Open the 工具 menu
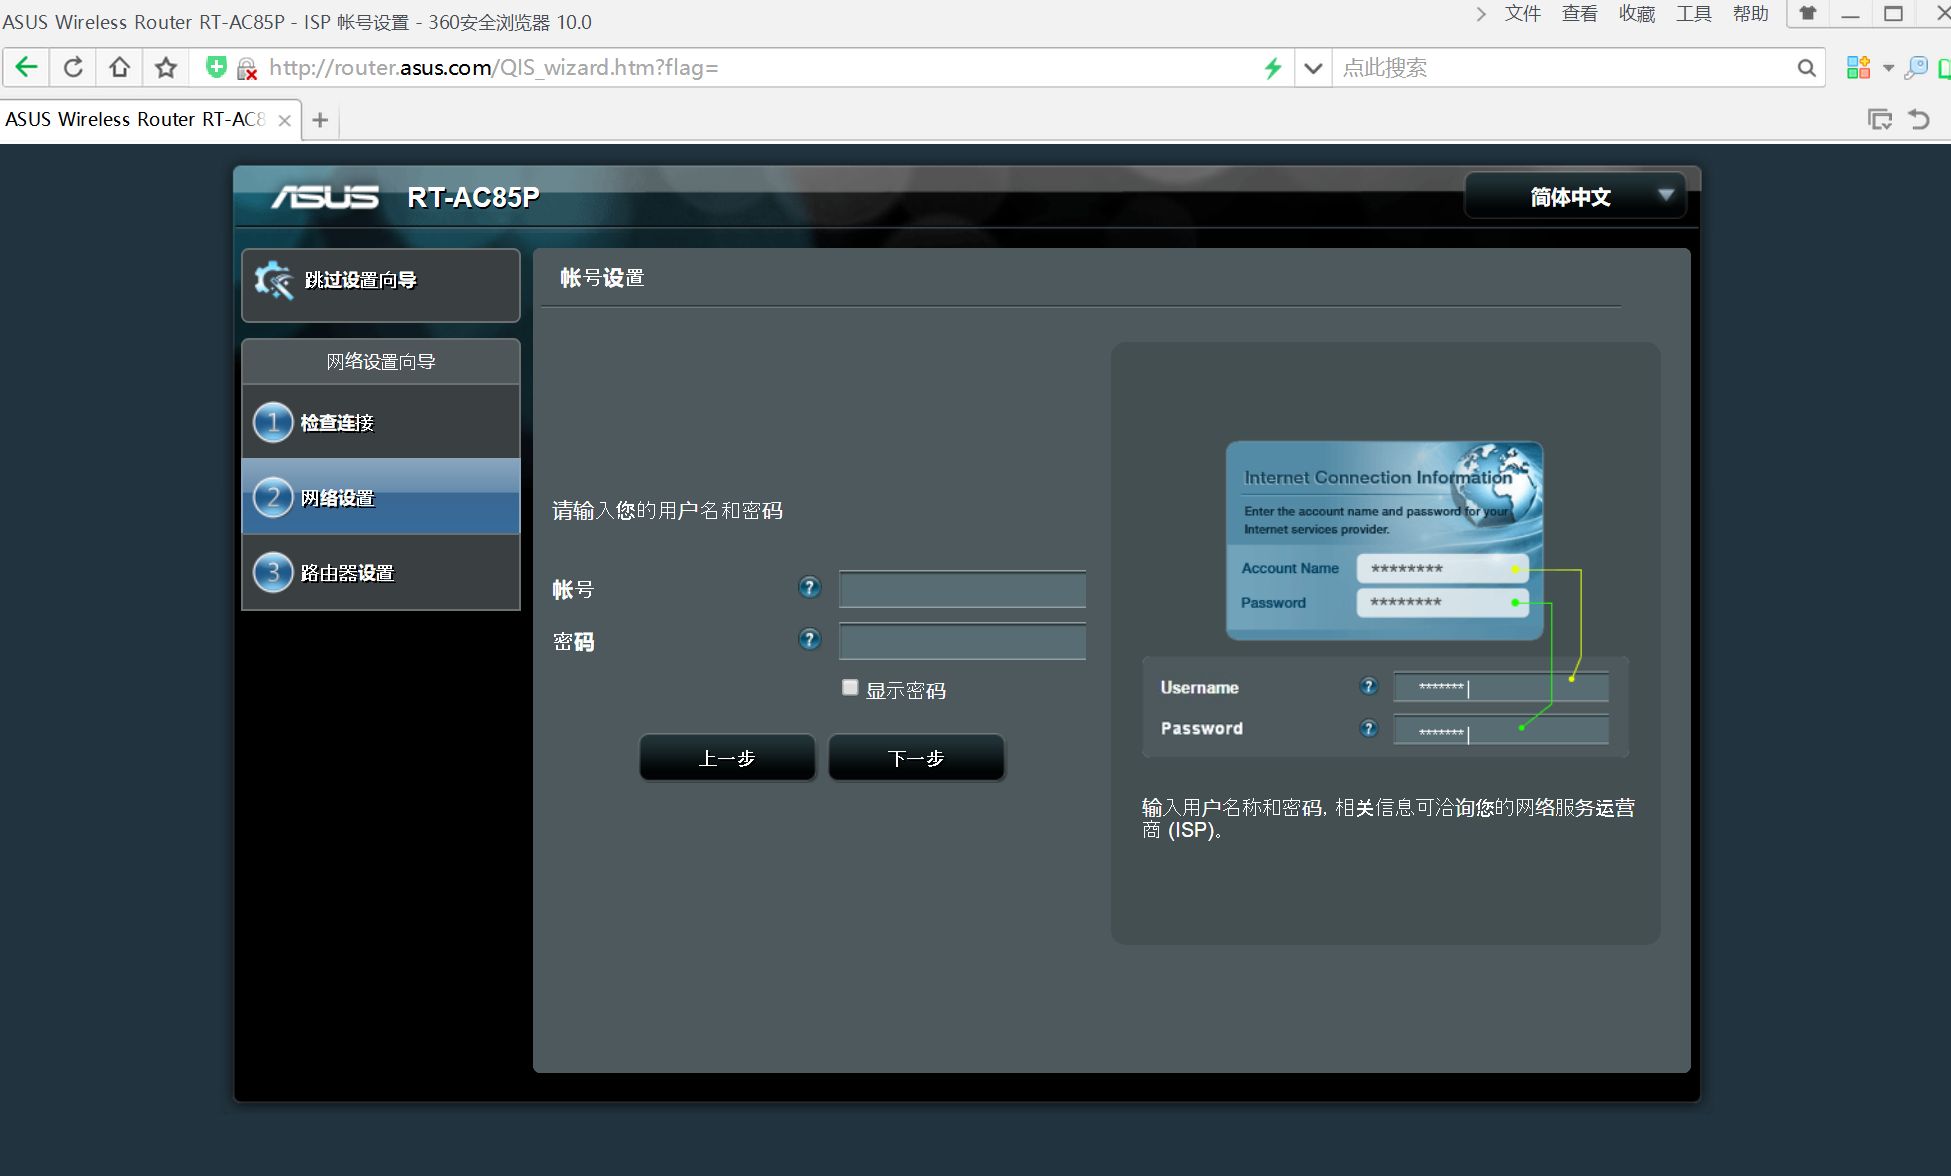The width and height of the screenshot is (1951, 1176). tap(1694, 14)
